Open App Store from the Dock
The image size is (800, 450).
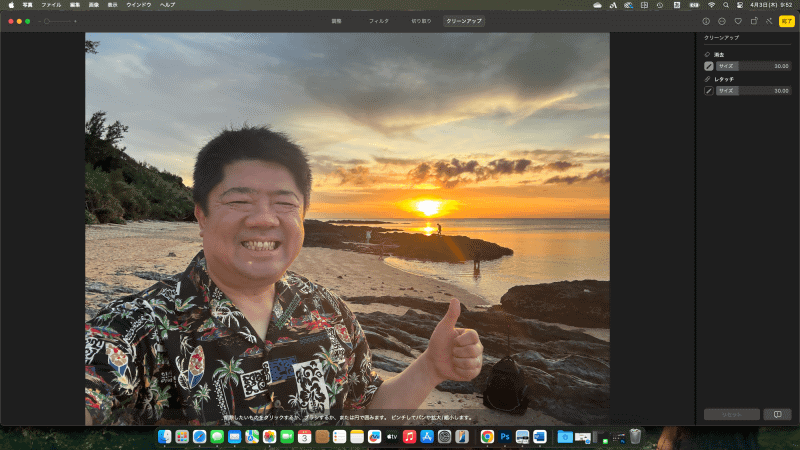[x=427, y=437]
